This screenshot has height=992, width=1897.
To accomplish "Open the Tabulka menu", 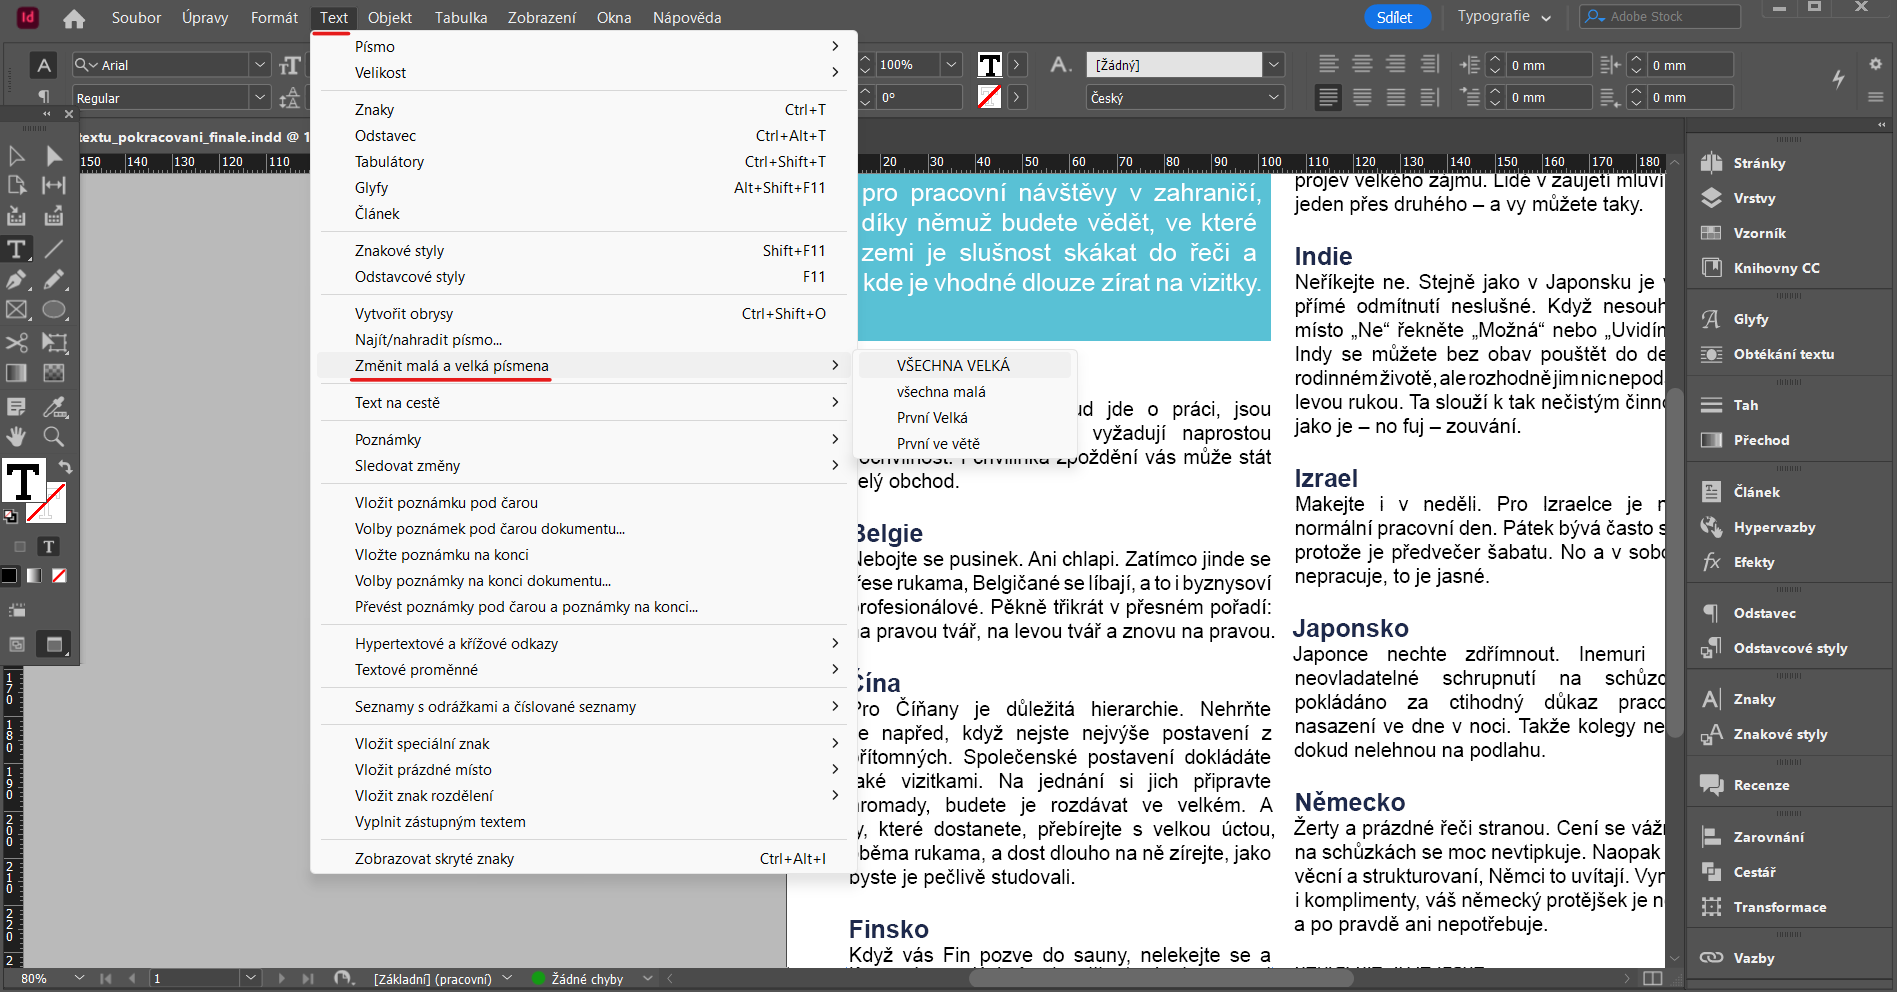I will 460,17.
